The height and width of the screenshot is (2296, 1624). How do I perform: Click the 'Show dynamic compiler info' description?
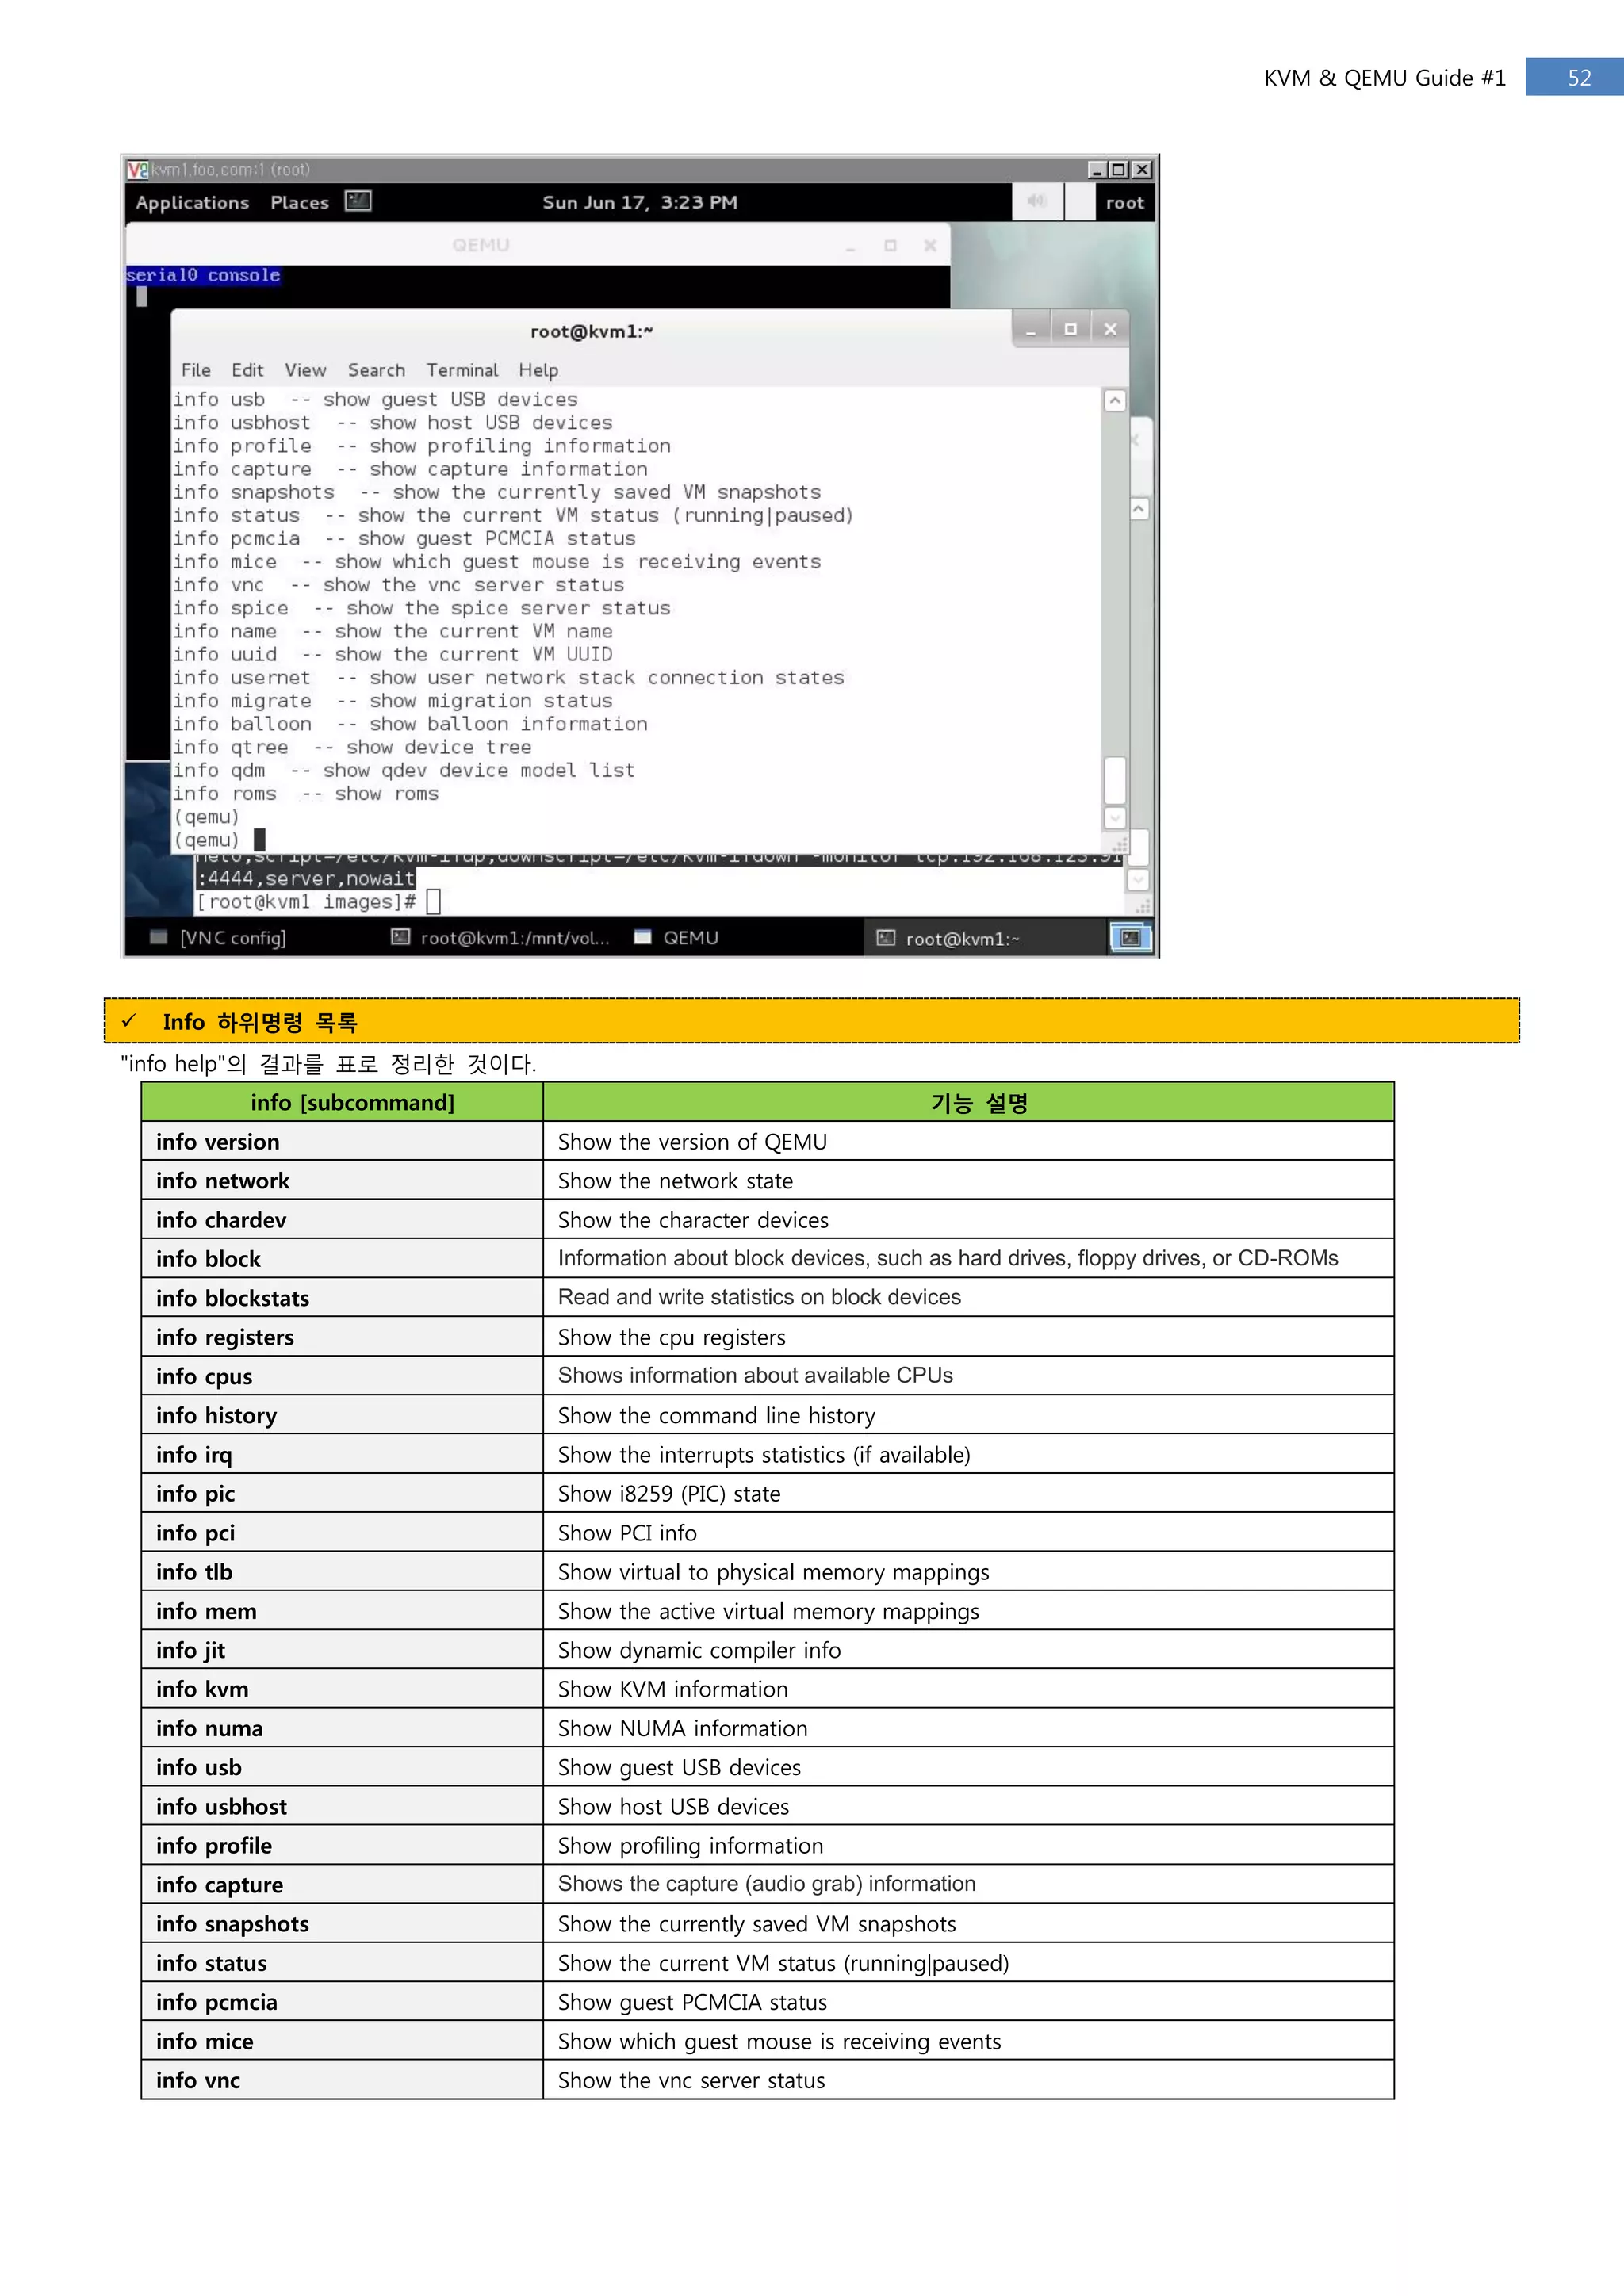[x=699, y=1650]
